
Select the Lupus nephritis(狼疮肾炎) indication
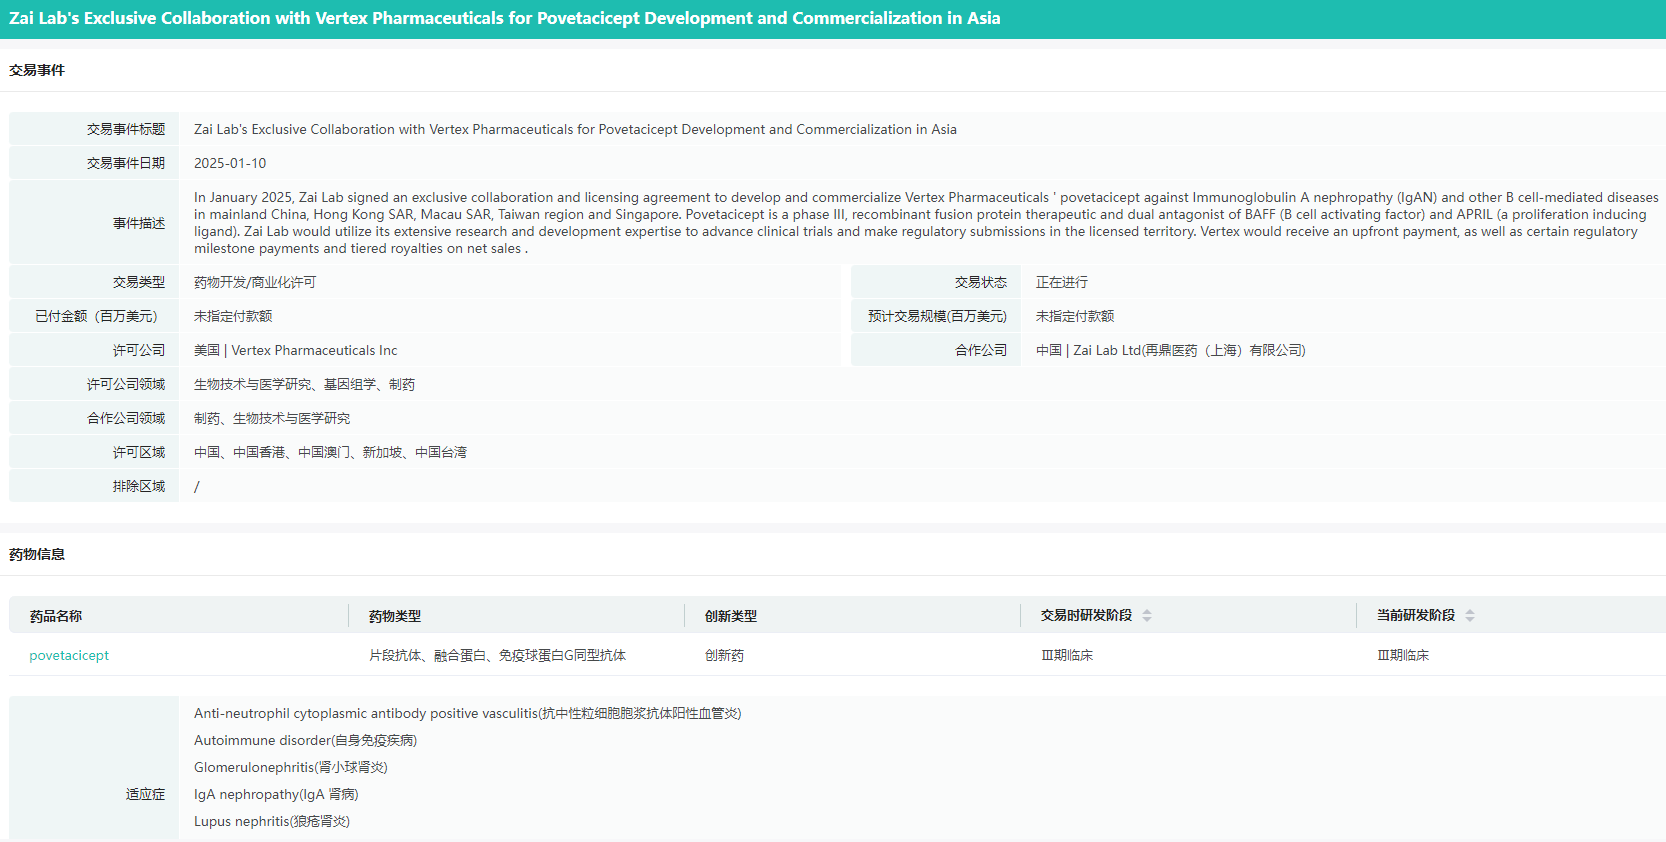pyautogui.click(x=272, y=821)
